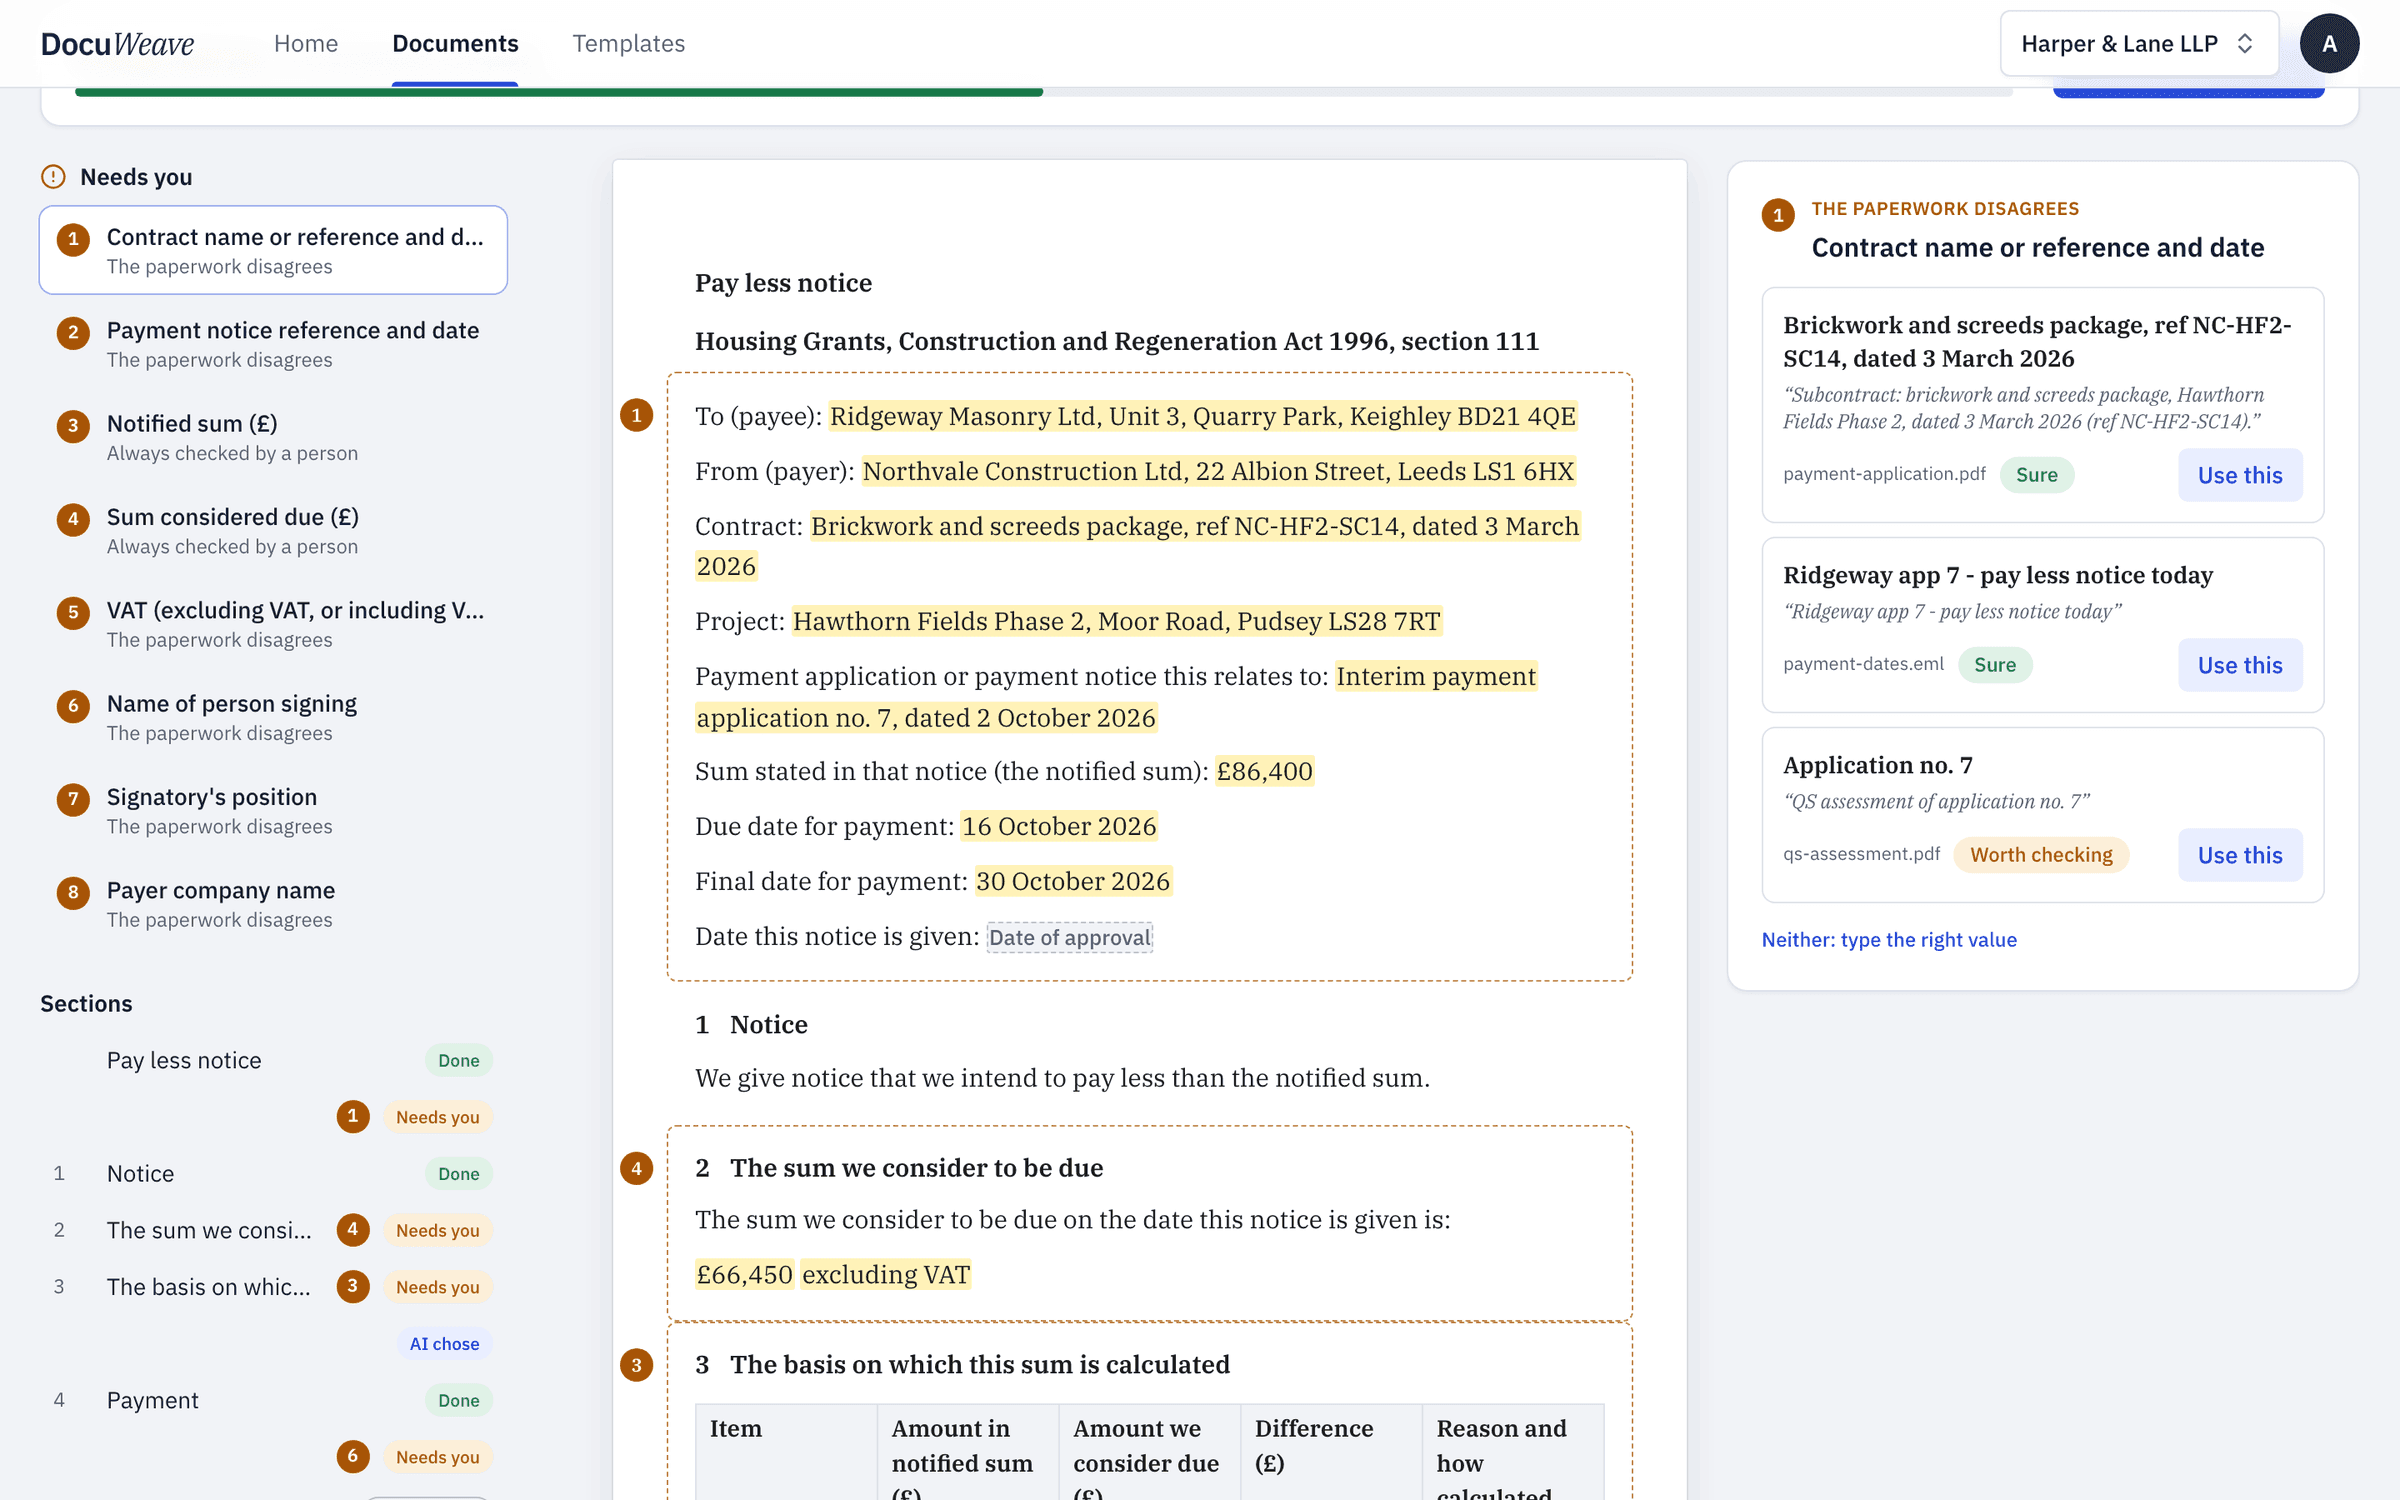Select issue 1 Contract name or reference
The width and height of the screenshot is (2400, 1500).
point(273,250)
